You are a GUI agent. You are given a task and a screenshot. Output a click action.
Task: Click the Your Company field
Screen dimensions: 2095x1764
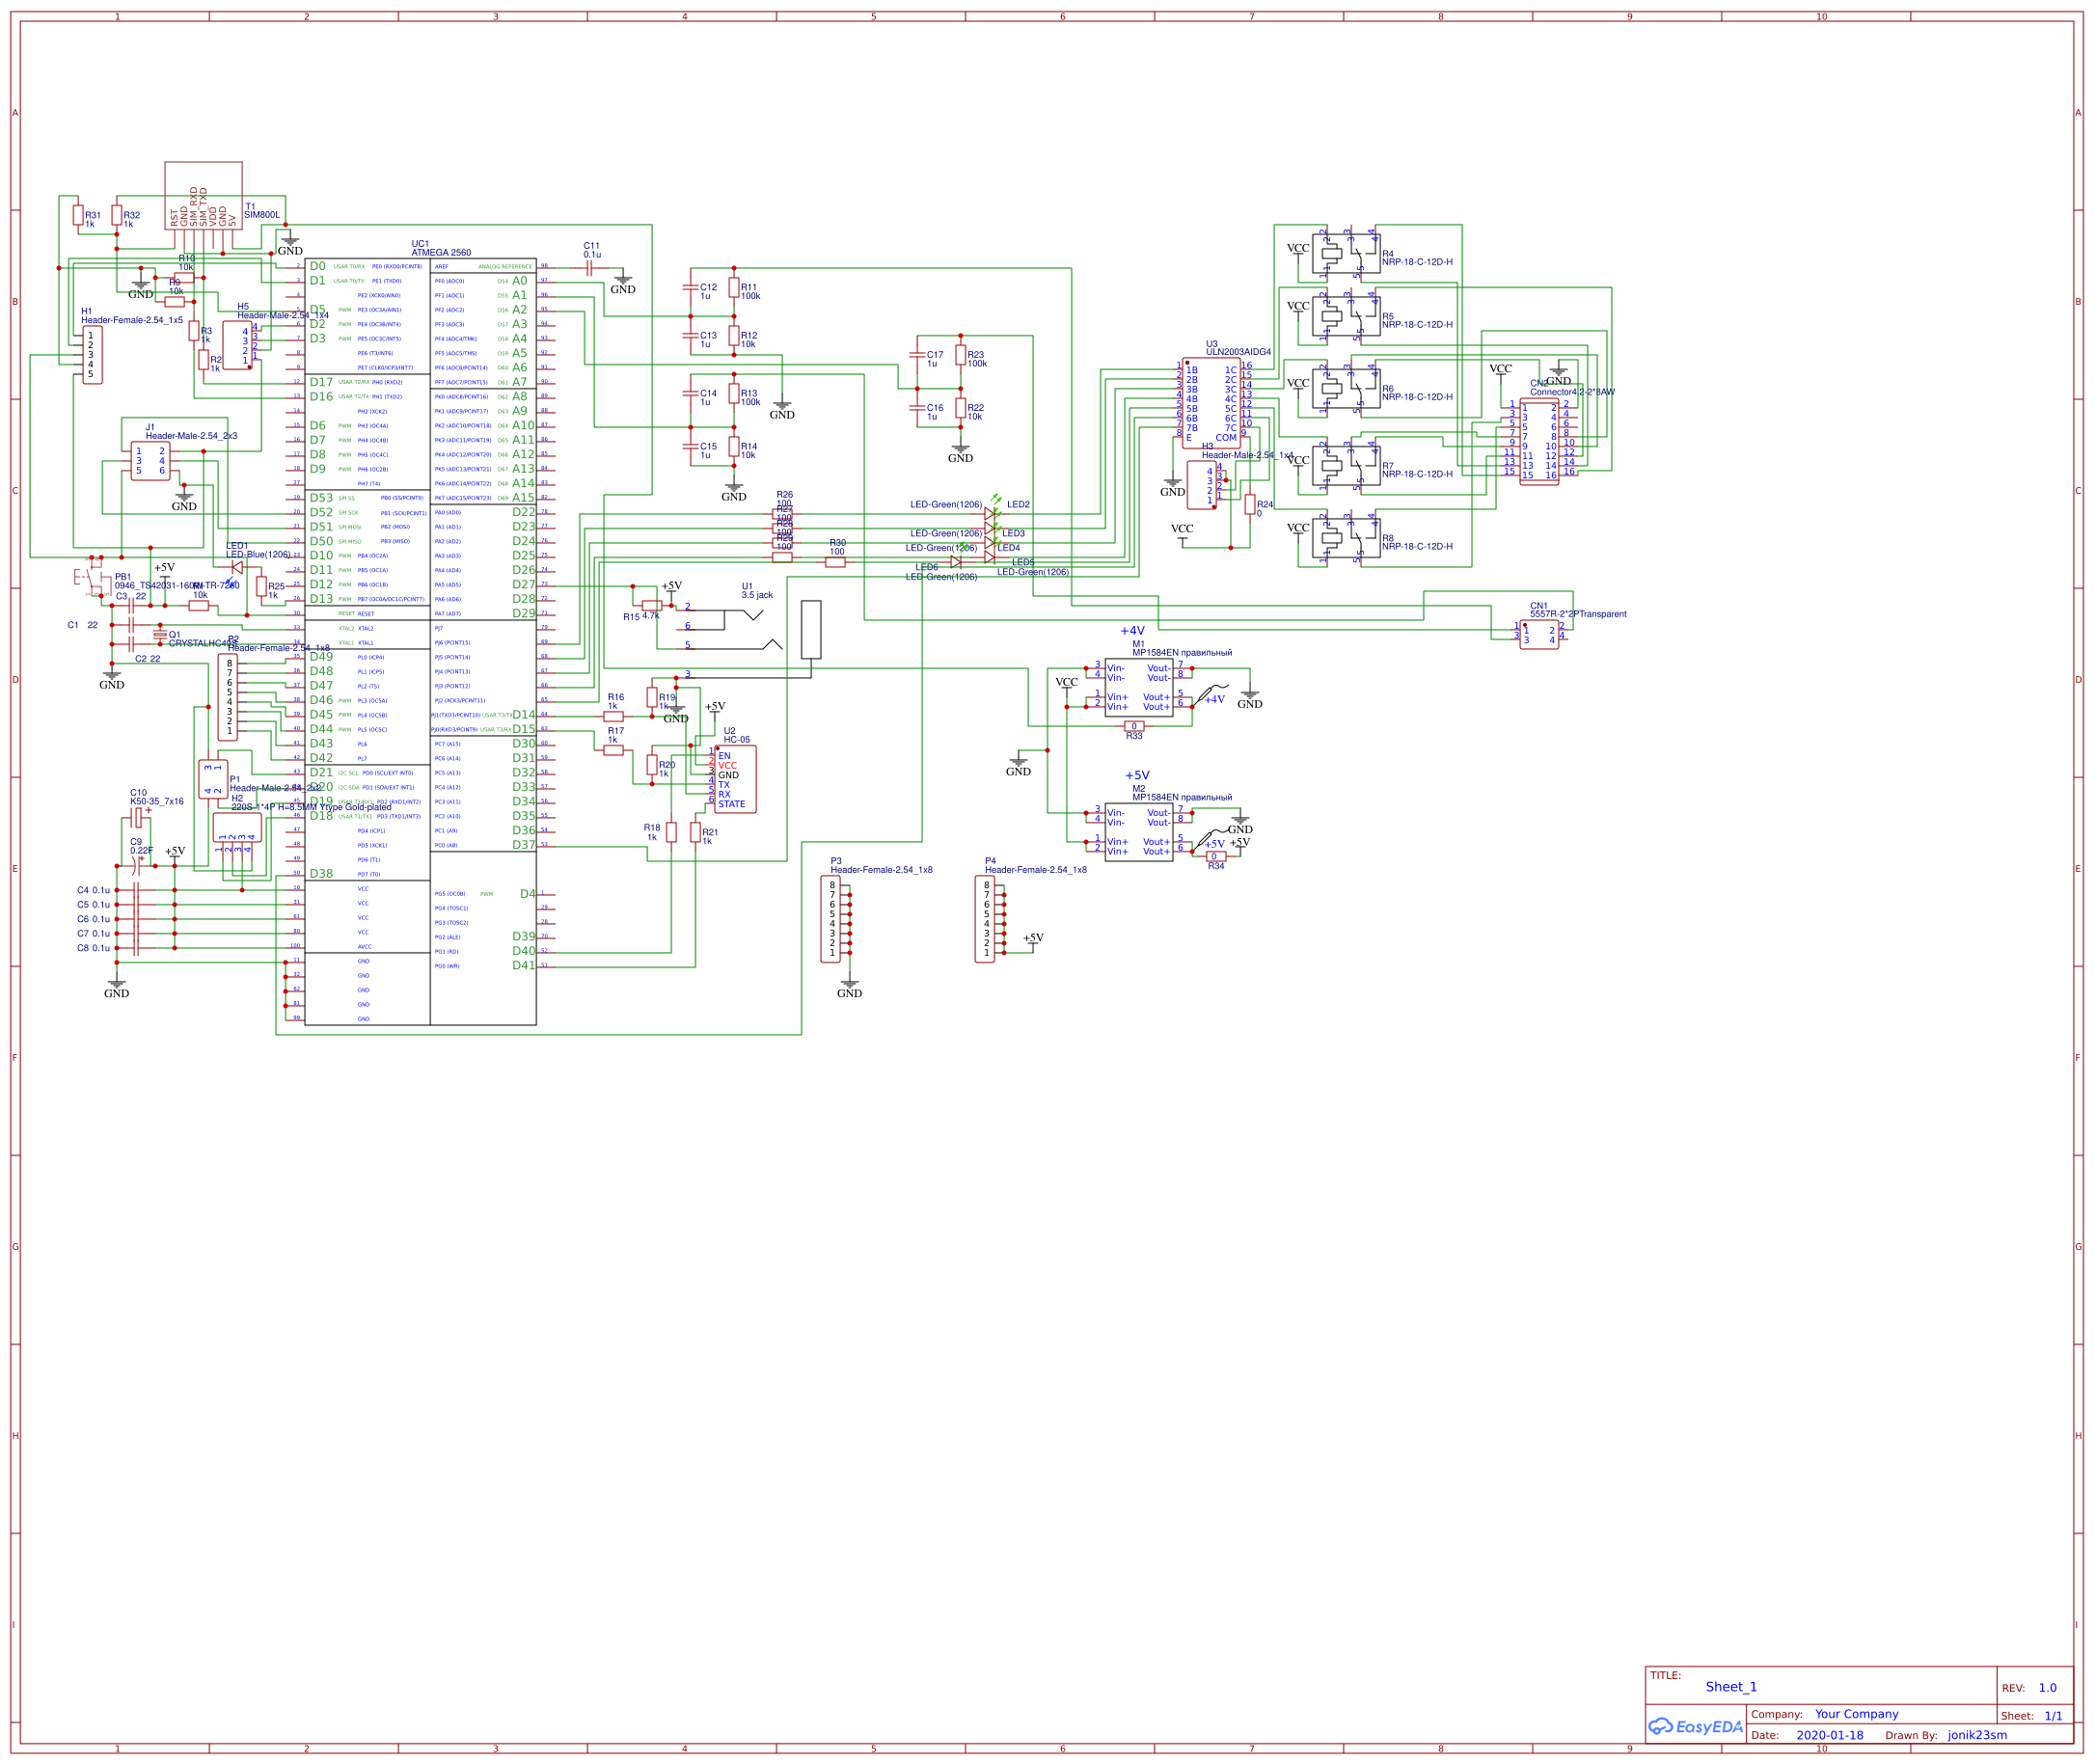coord(1856,1714)
